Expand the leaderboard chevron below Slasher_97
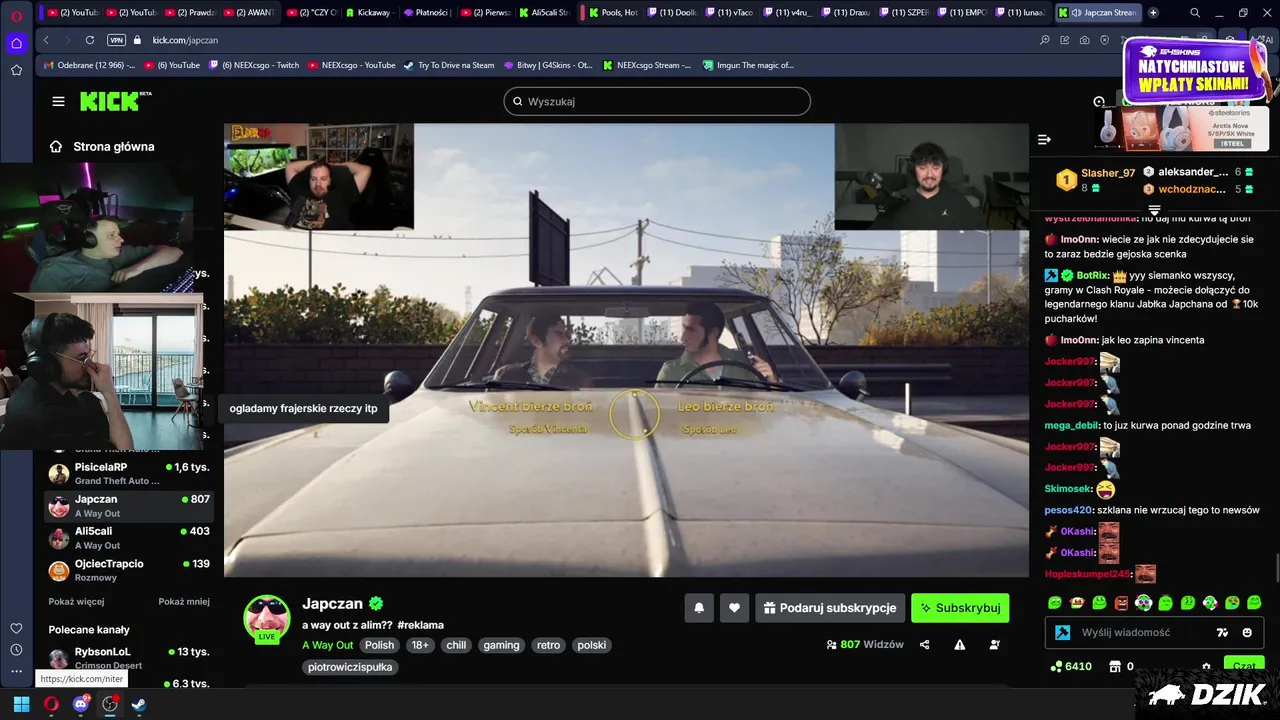The width and height of the screenshot is (1280, 720). pos(1154,210)
